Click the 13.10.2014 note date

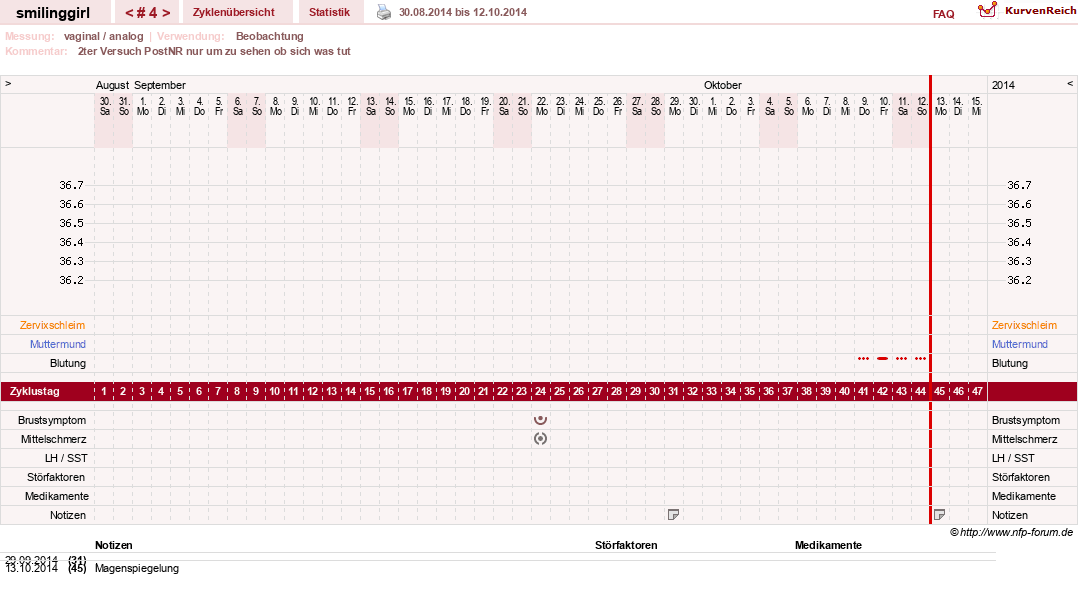pyautogui.click(x=32, y=568)
